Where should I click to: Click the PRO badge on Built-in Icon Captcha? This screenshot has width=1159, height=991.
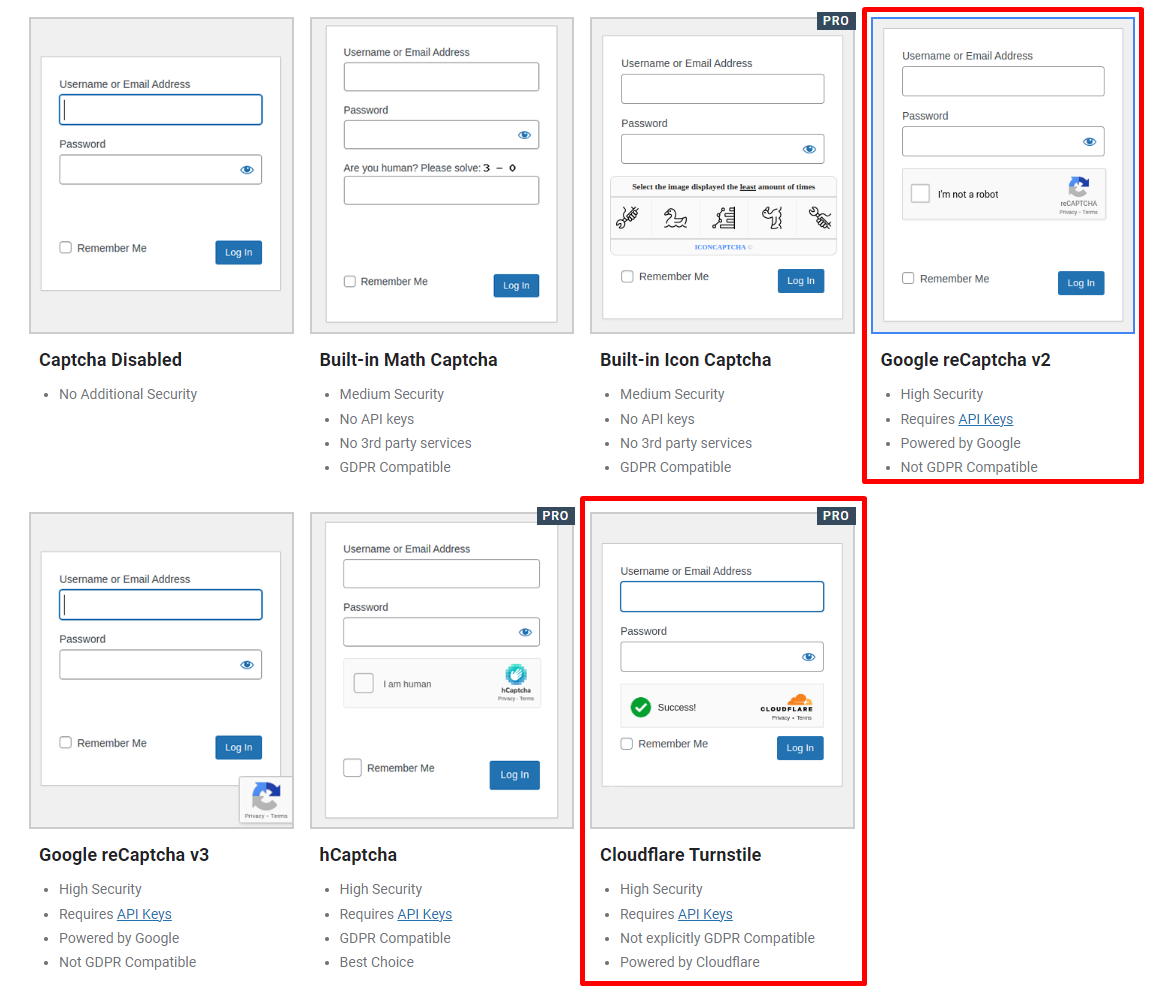coord(836,21)
